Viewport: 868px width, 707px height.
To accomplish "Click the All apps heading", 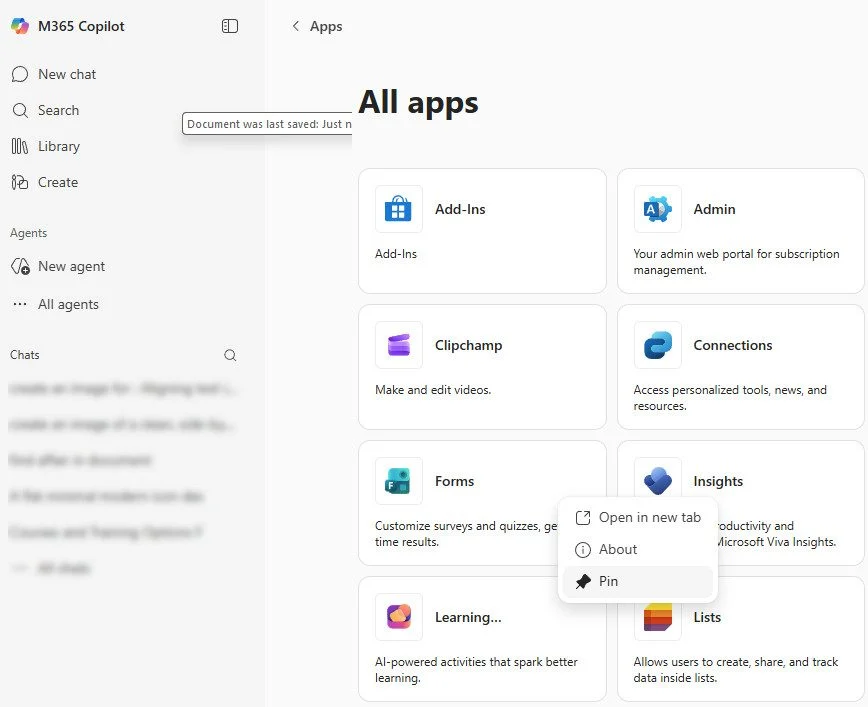I will 418,102.
